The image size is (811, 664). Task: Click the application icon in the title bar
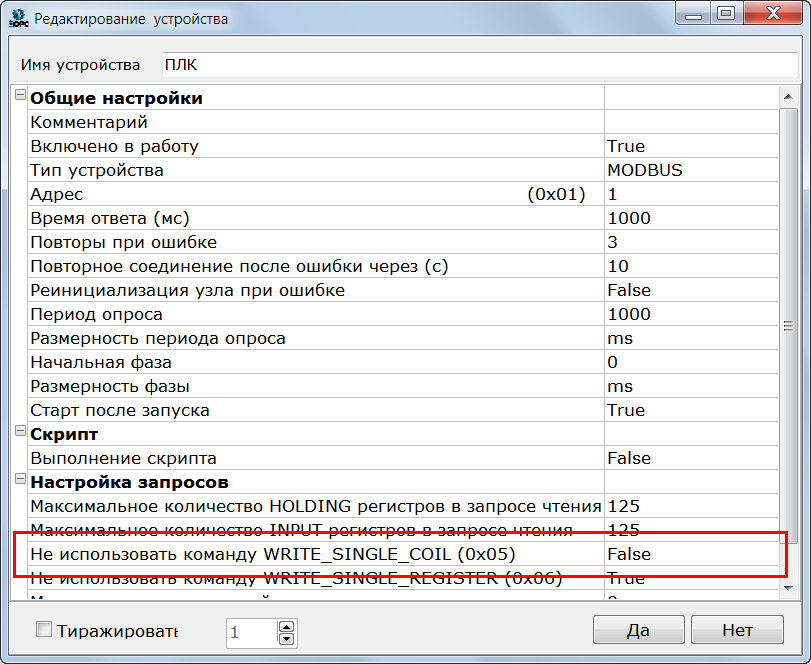18,18
